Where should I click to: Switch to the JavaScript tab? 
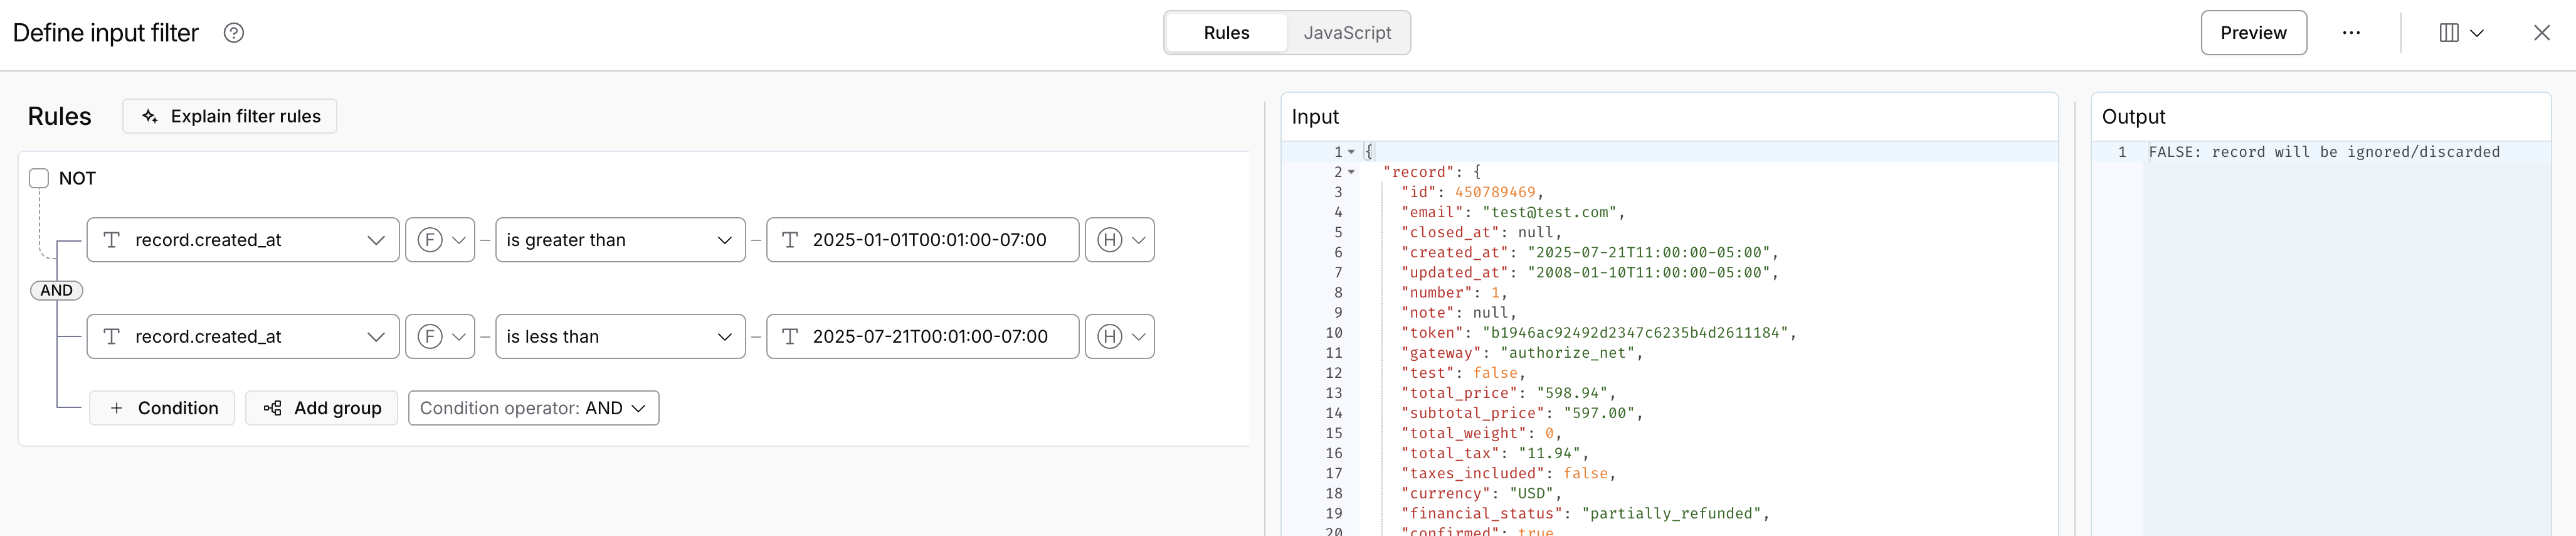click(1347, 33)
